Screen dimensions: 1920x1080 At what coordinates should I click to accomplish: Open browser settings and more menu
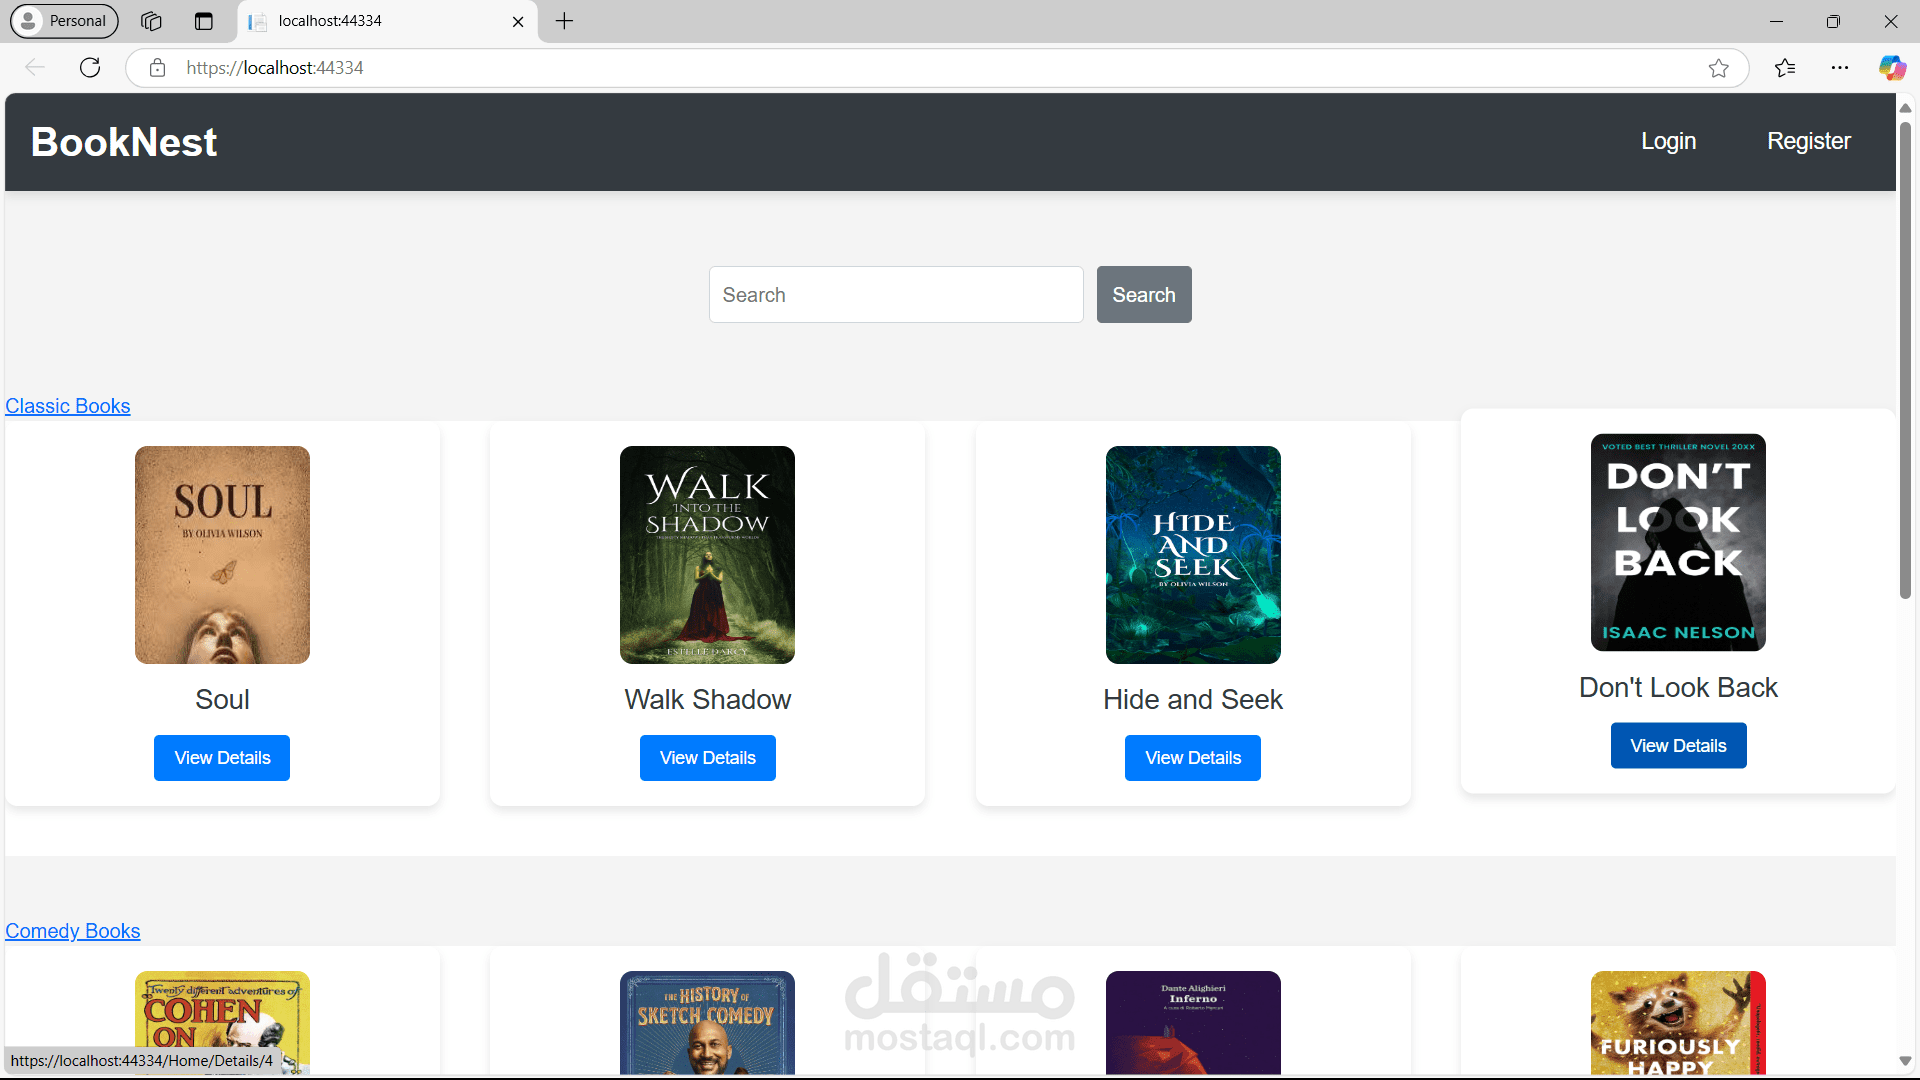point(1840,68)
